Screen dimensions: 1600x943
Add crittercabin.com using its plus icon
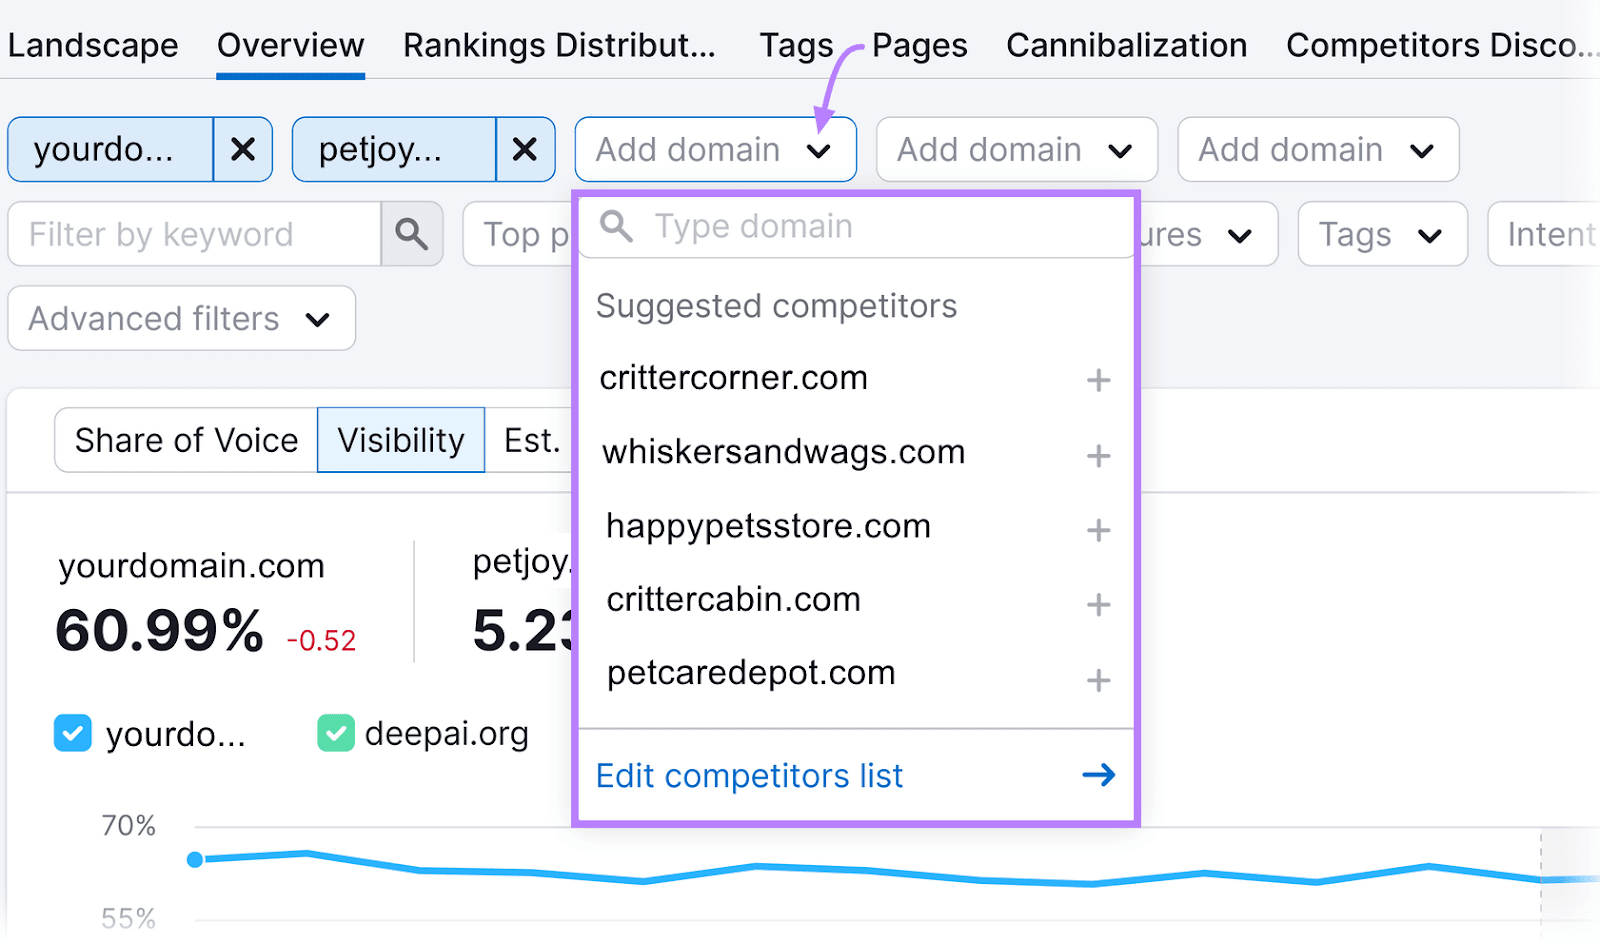point(1098,604)
